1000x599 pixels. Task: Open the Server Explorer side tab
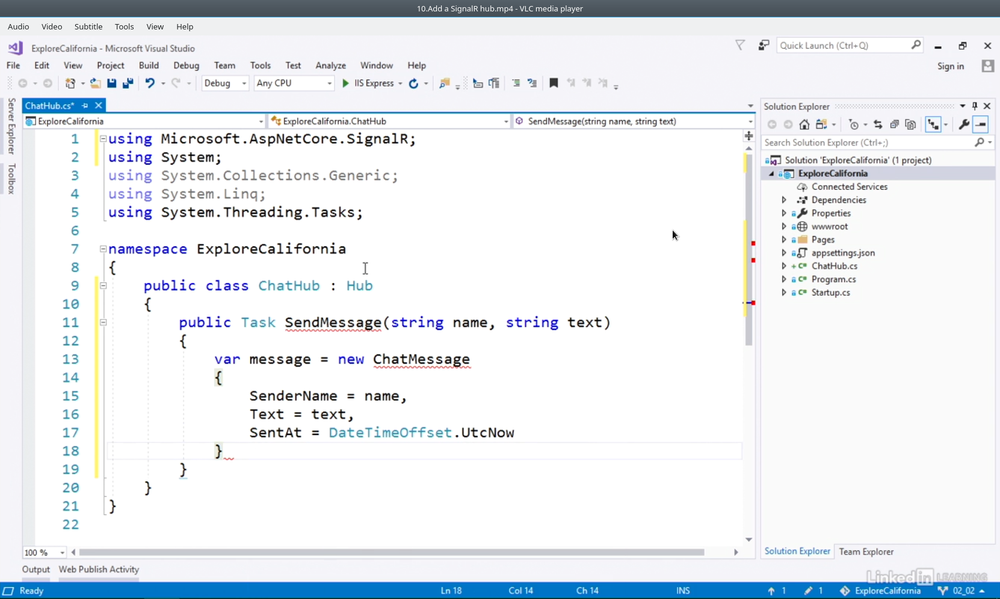(x=11, y=126)
